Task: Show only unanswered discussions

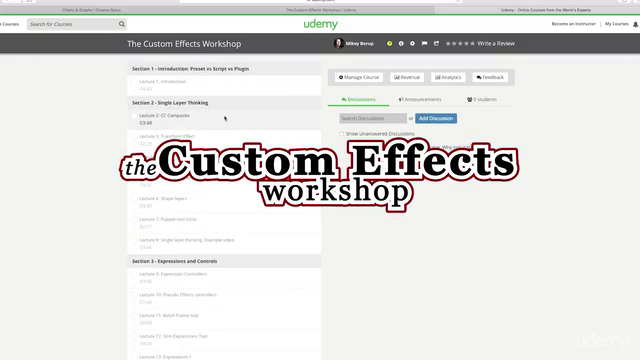Action: coord(341,134)
